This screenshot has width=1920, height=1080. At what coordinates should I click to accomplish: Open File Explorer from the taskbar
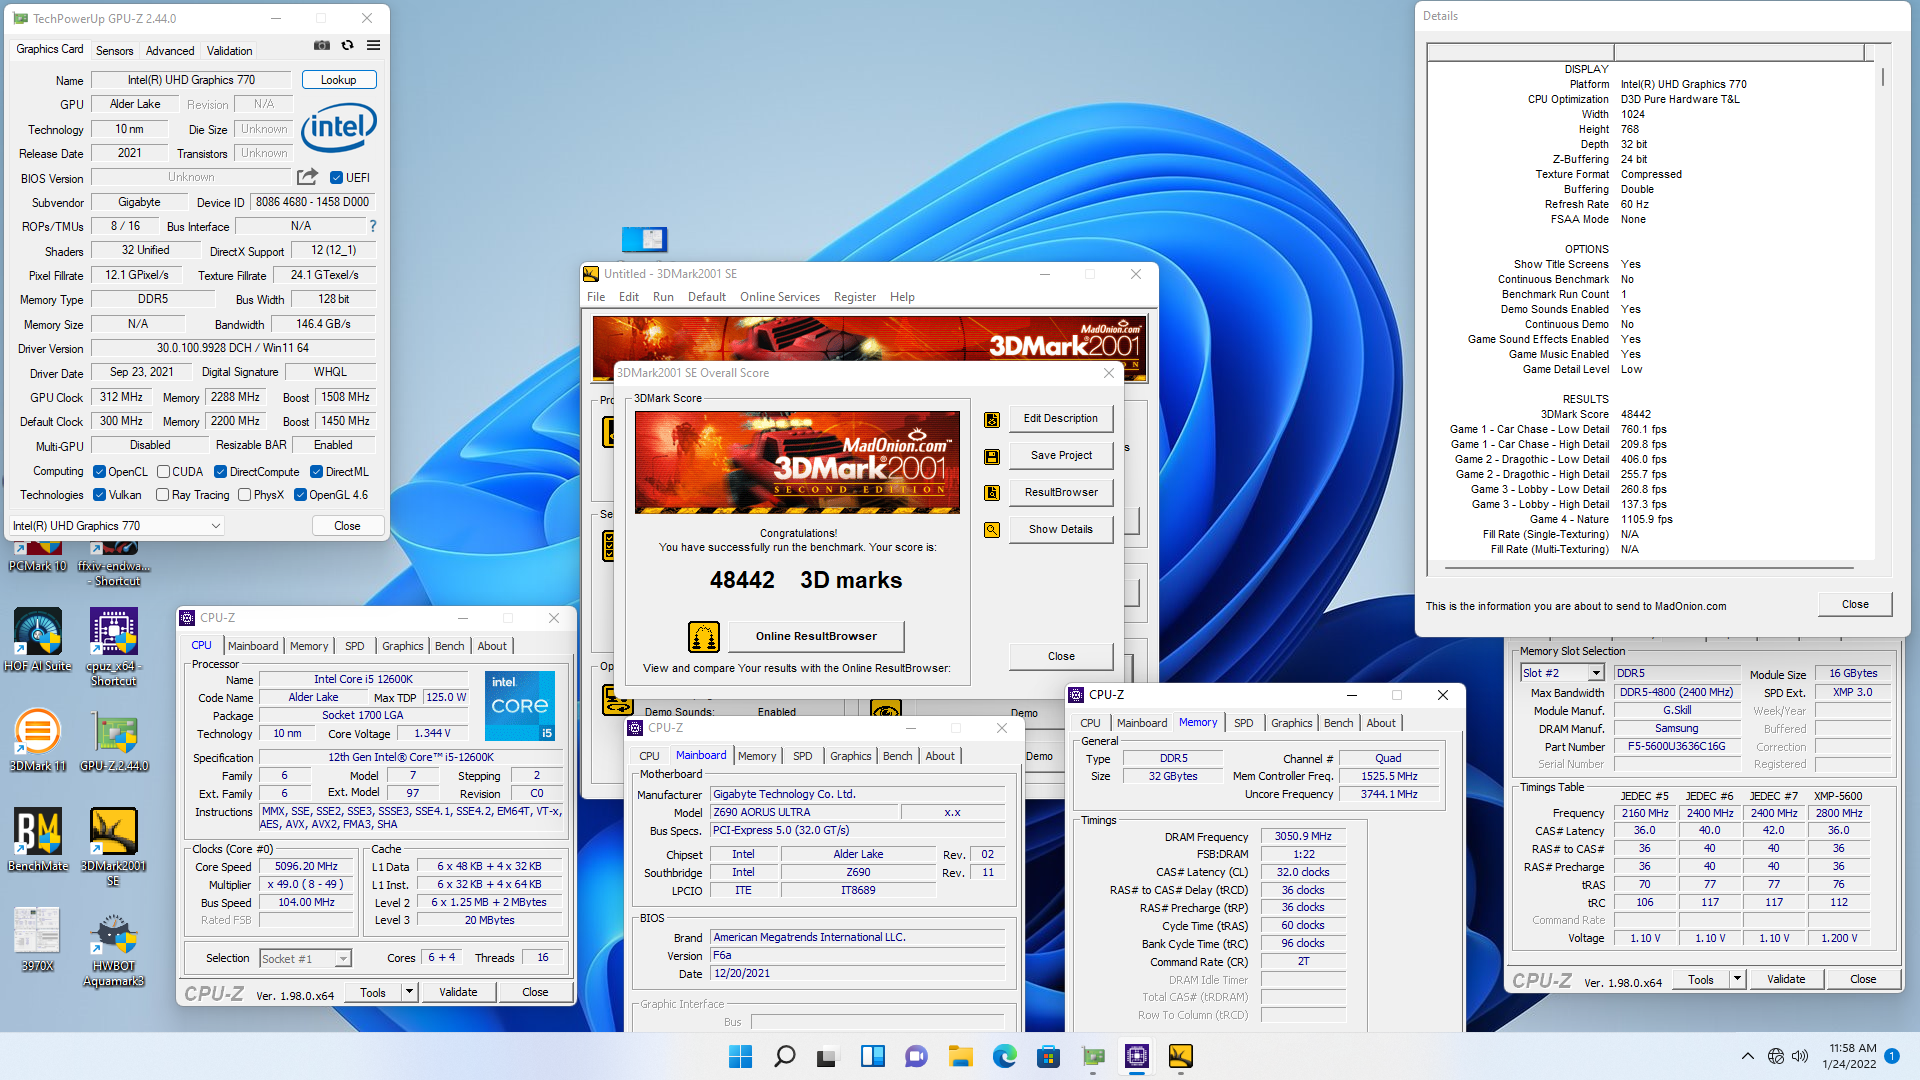pos(960,1056)
